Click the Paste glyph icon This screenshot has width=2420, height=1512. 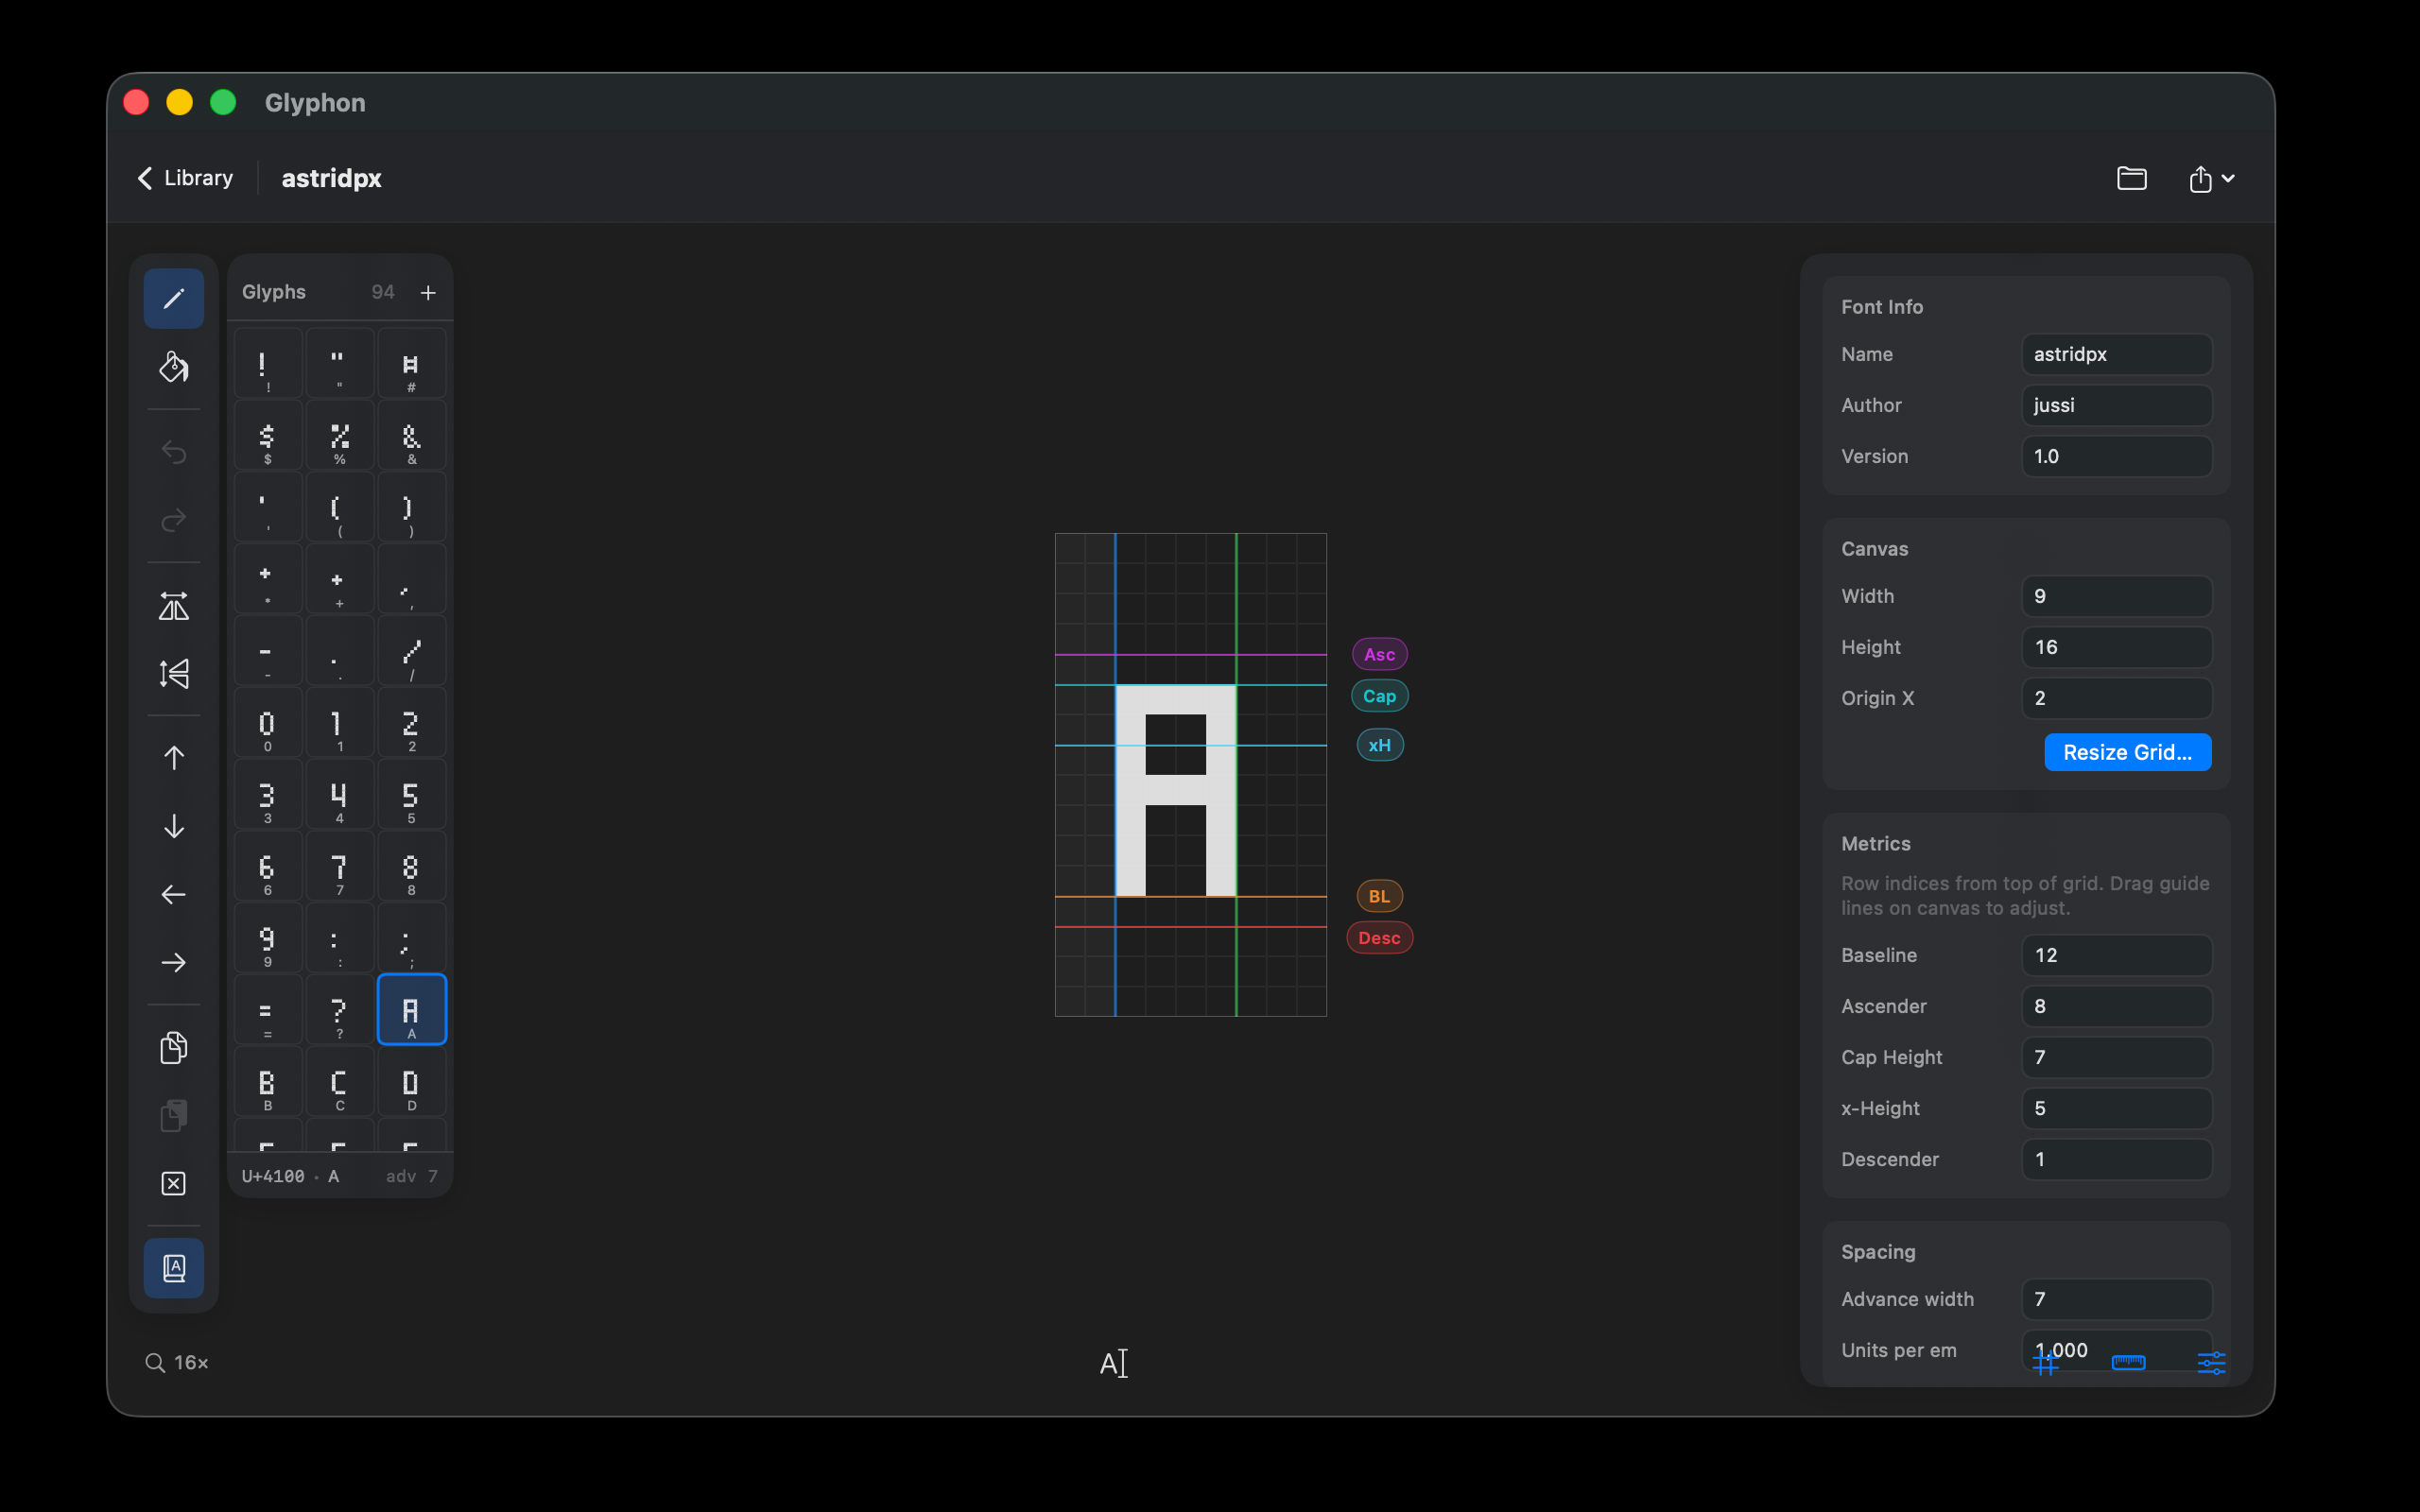pos(174,1115)
